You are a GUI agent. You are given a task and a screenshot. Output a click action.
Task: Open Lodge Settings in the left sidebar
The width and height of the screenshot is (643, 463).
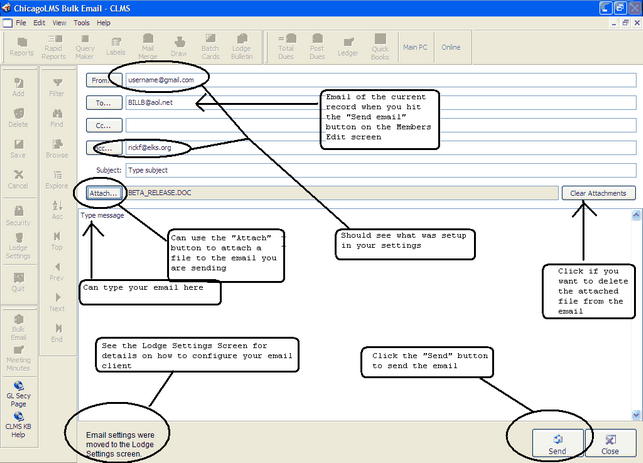[x=20, y=241]
